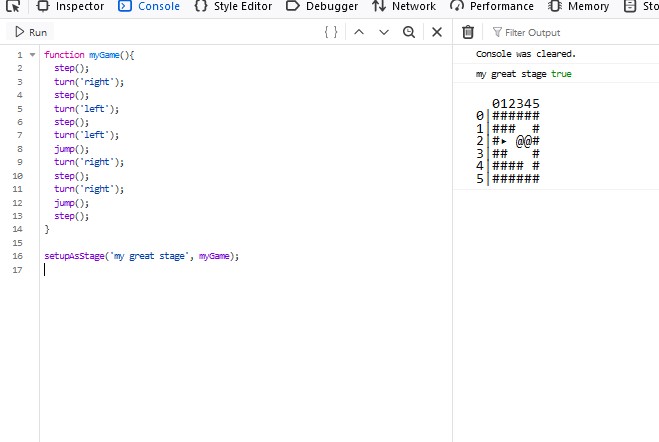Click the setupAsStage code line
Image resolution: width=659 pixels, height=442 pixels.
tap(141, 256)
